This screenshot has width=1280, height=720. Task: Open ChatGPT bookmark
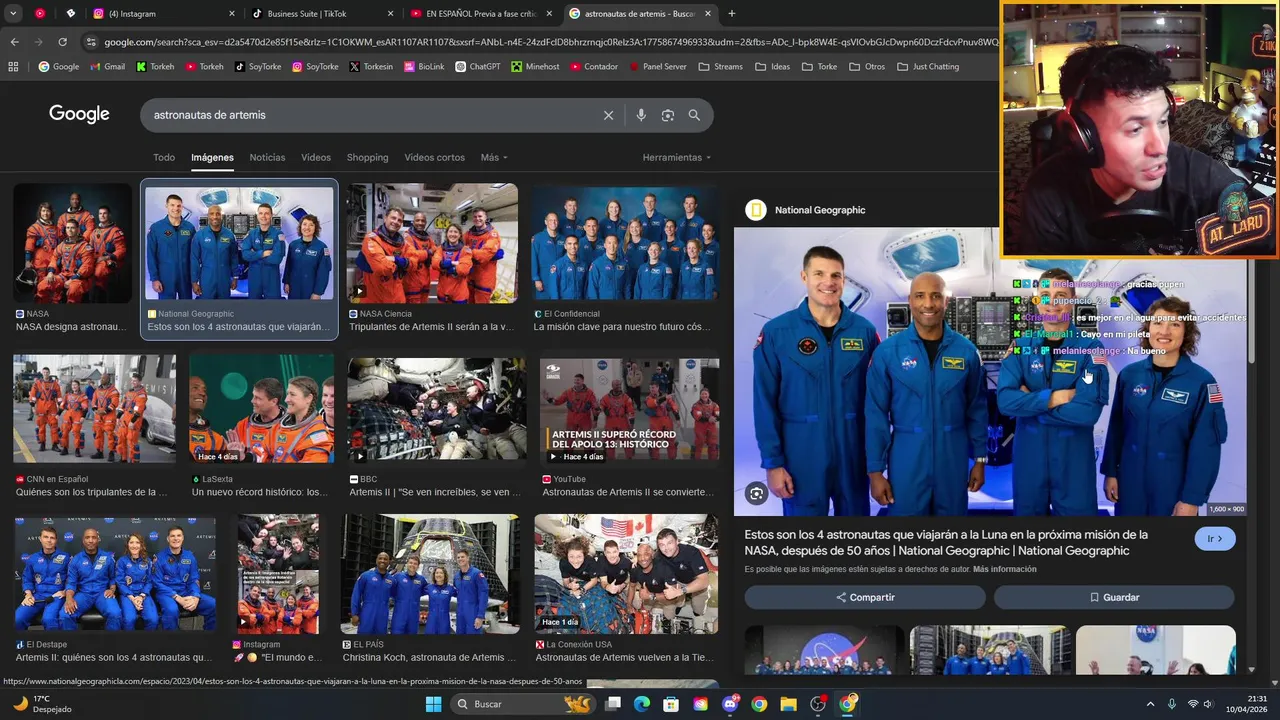tap(478, 67)
